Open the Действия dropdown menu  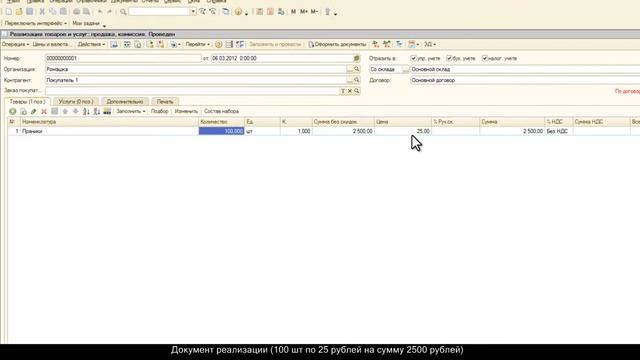[91, 44]
